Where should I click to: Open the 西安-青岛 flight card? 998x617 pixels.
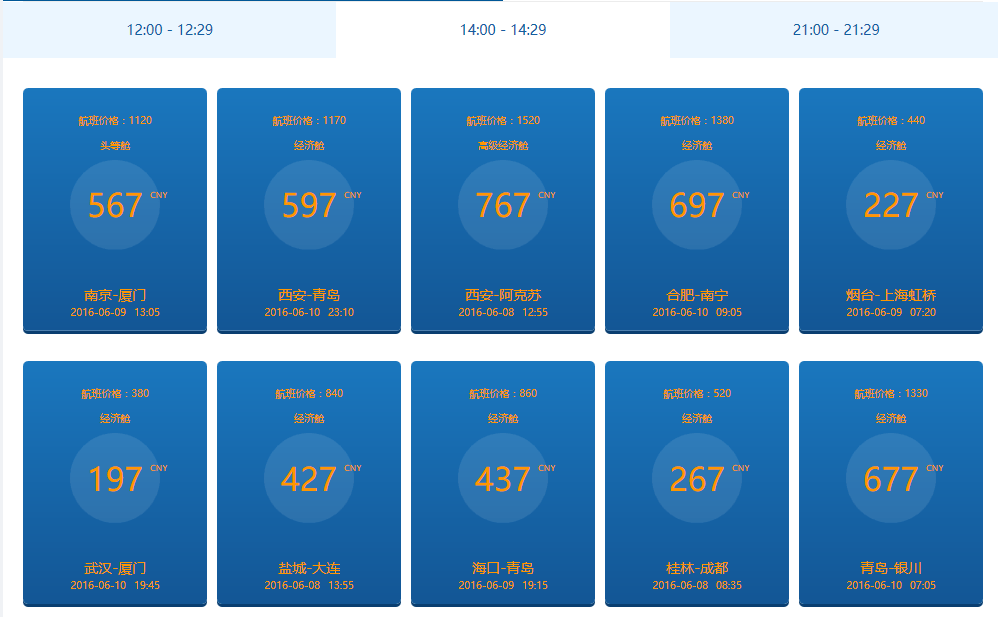pyautogui.click(x=309, y=211)
